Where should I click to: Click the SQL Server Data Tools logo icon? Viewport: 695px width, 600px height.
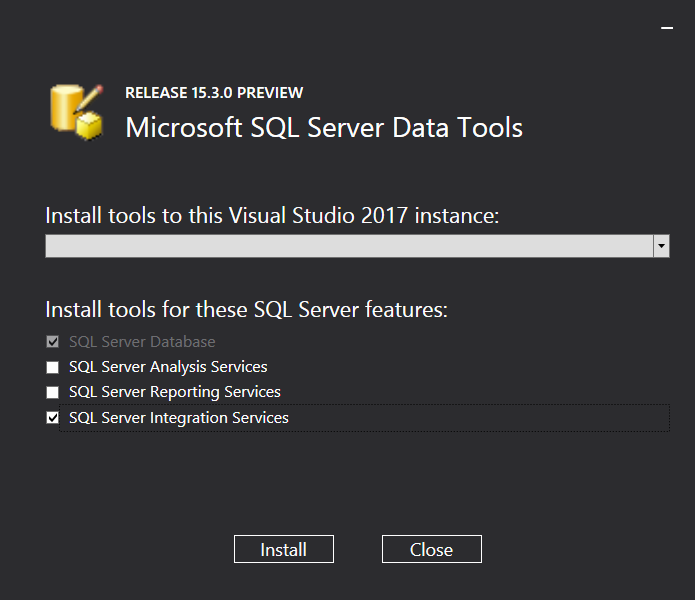point(77,111)
